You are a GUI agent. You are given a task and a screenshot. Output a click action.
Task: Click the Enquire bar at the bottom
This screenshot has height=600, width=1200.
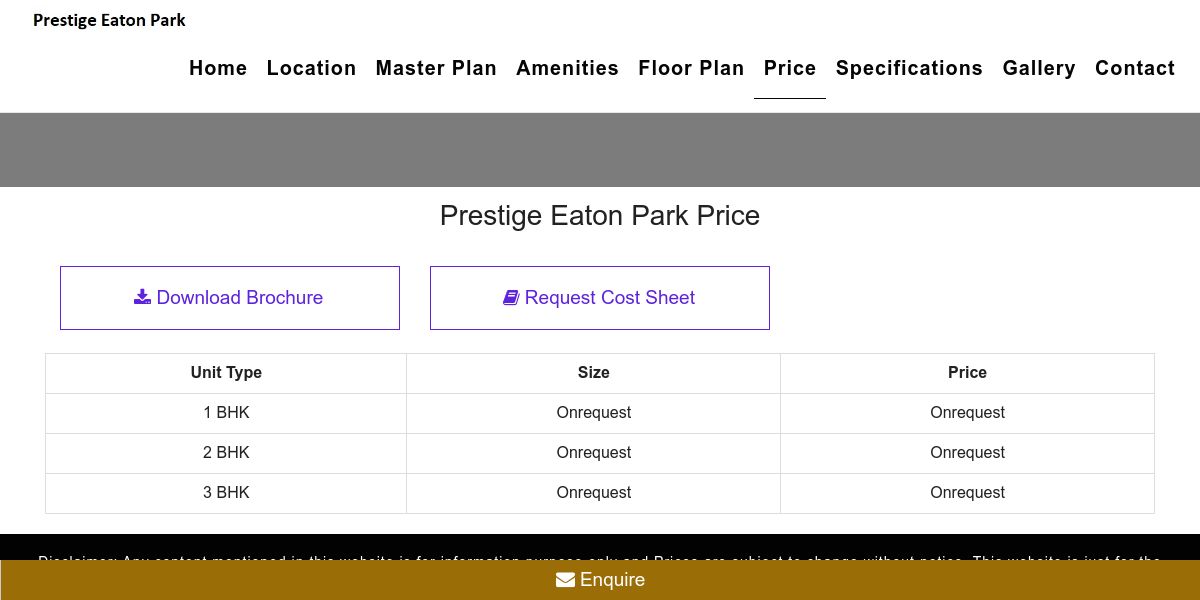pyautogui.click(x=600, y=580)
